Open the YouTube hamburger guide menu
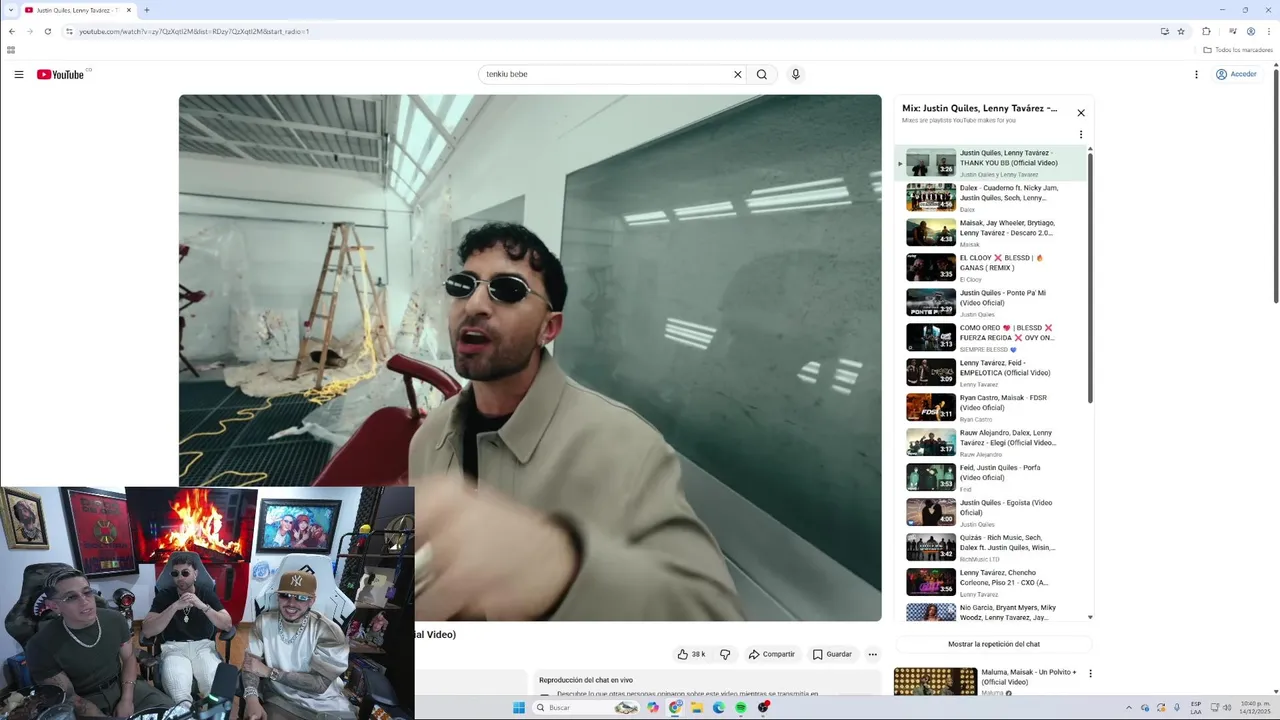This screenshot has width=1280, height=720. pos(18,74)
